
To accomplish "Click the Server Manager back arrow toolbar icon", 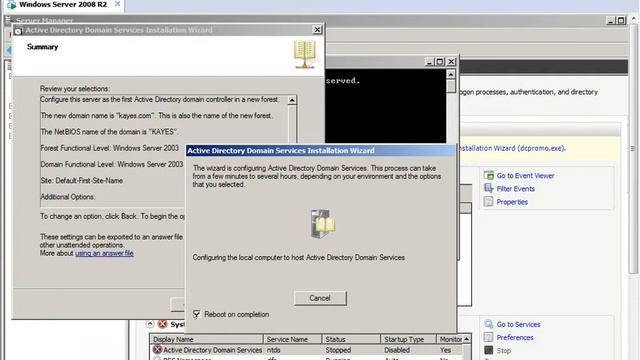I will (9, 50).
